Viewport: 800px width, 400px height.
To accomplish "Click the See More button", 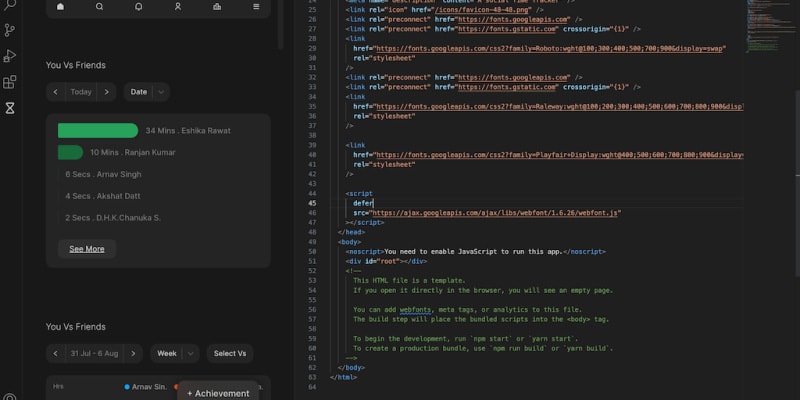I will (x=86, y=249).
